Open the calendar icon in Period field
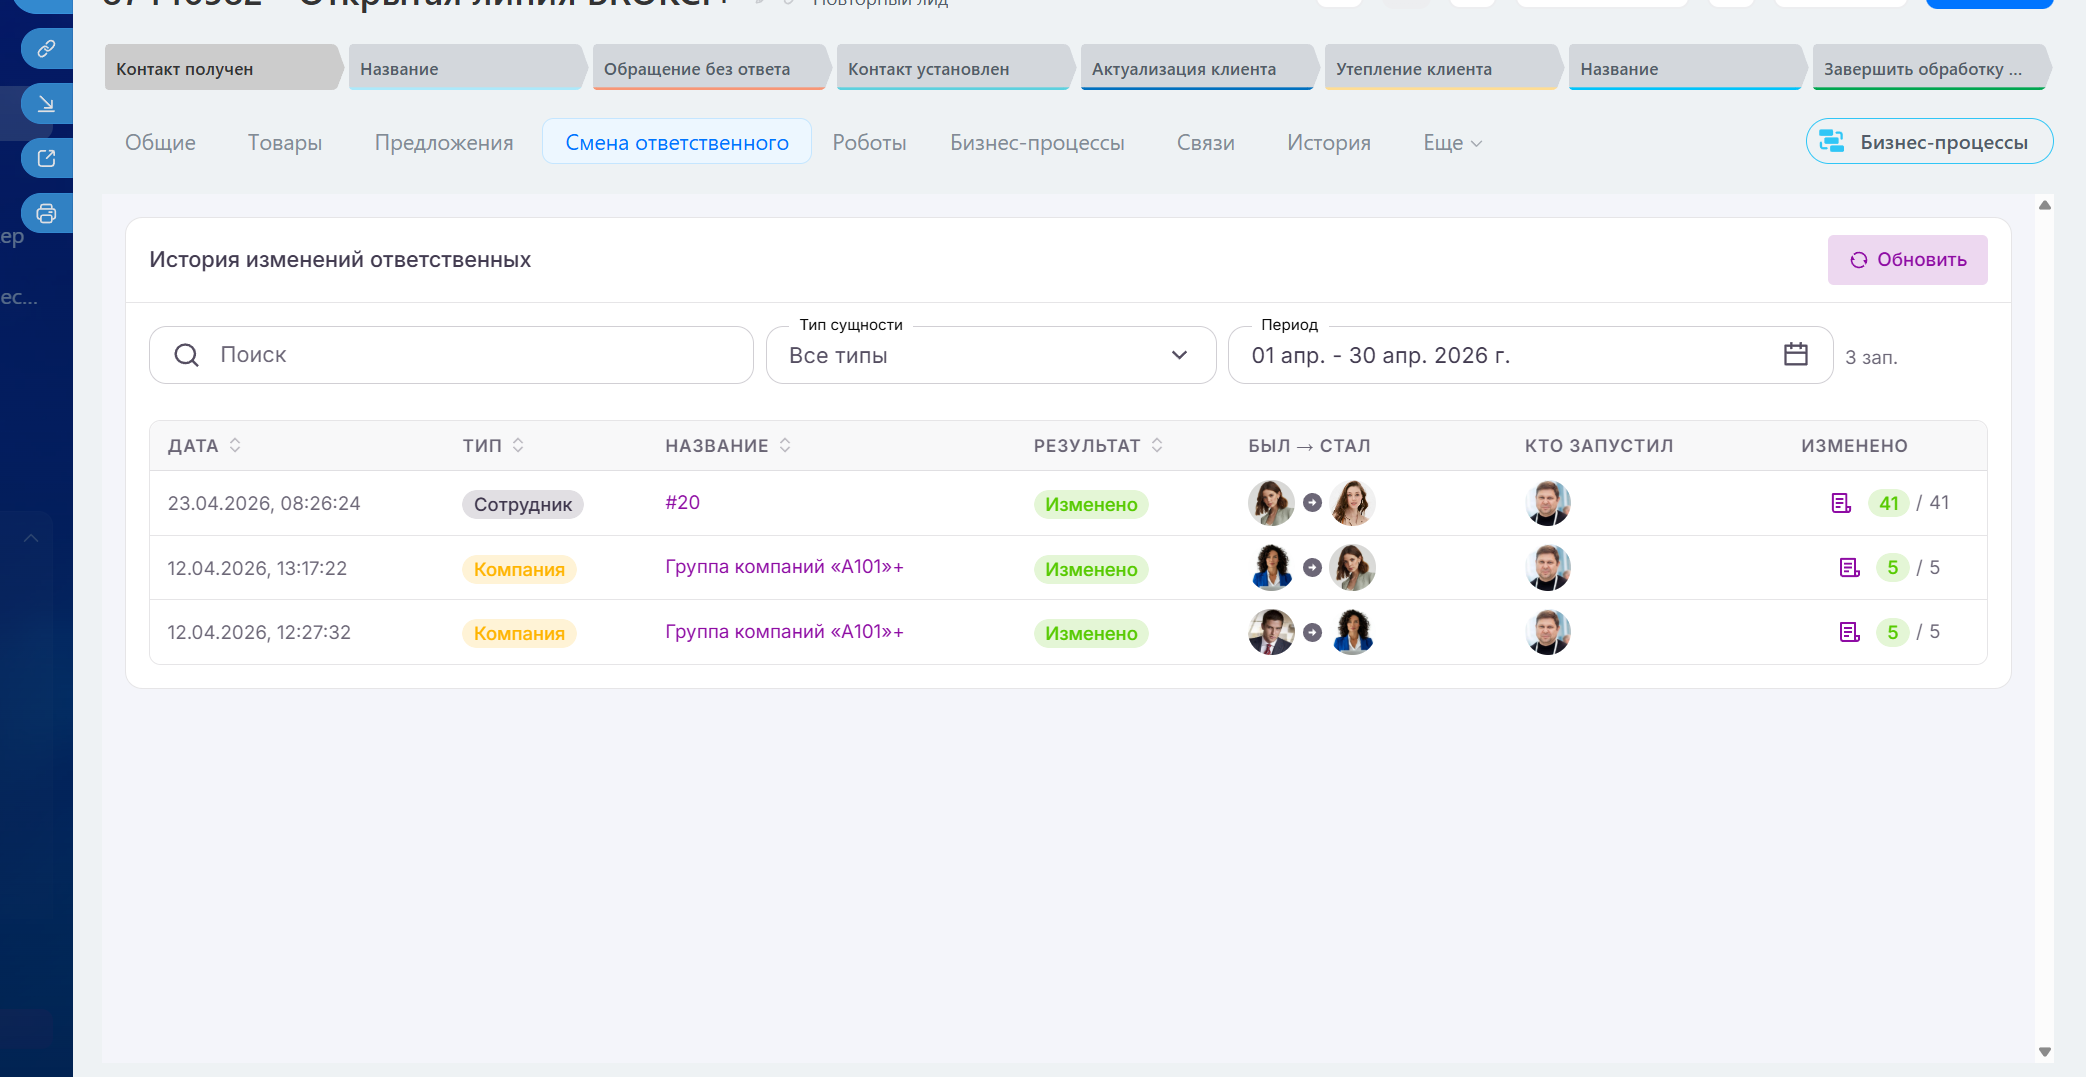This screenshot has height=1077, width=2086. point(1795,354)
